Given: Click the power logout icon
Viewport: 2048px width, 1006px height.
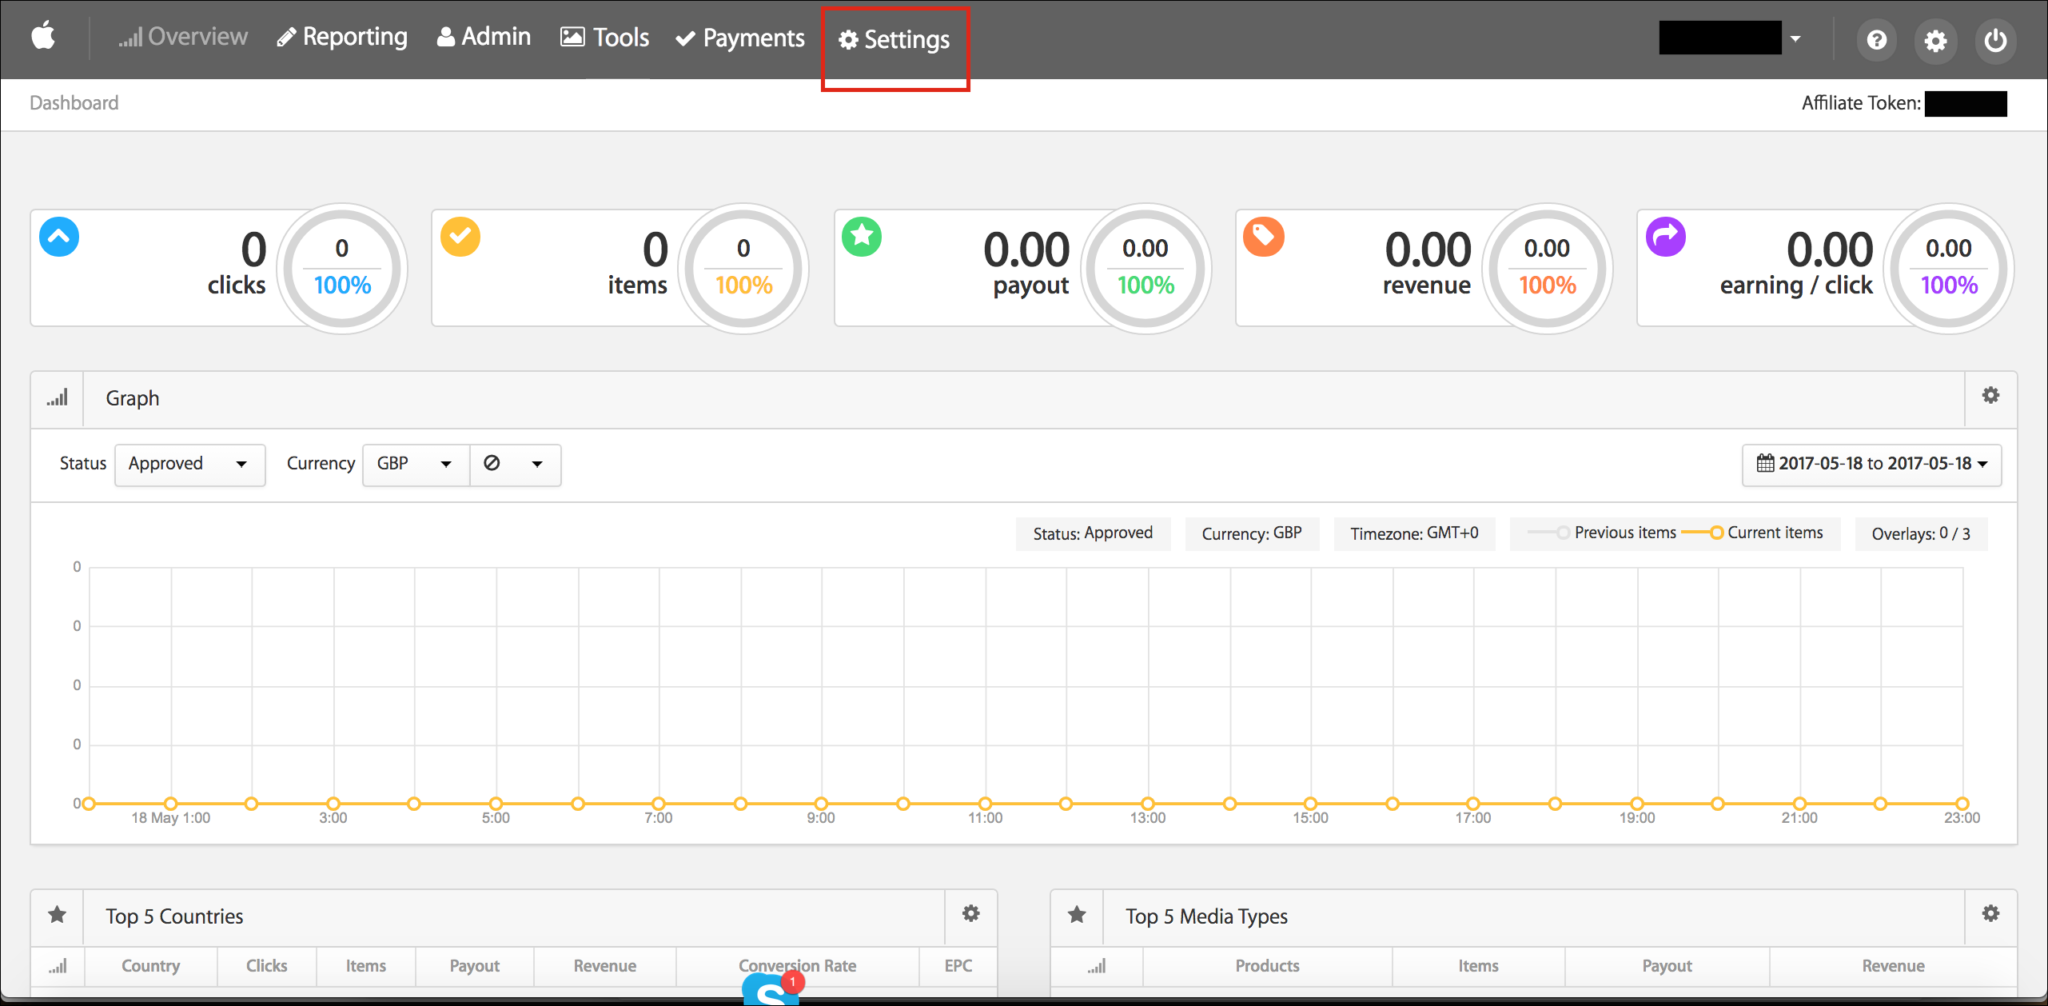Looking at the screenshot, I should click(1995, 40).
